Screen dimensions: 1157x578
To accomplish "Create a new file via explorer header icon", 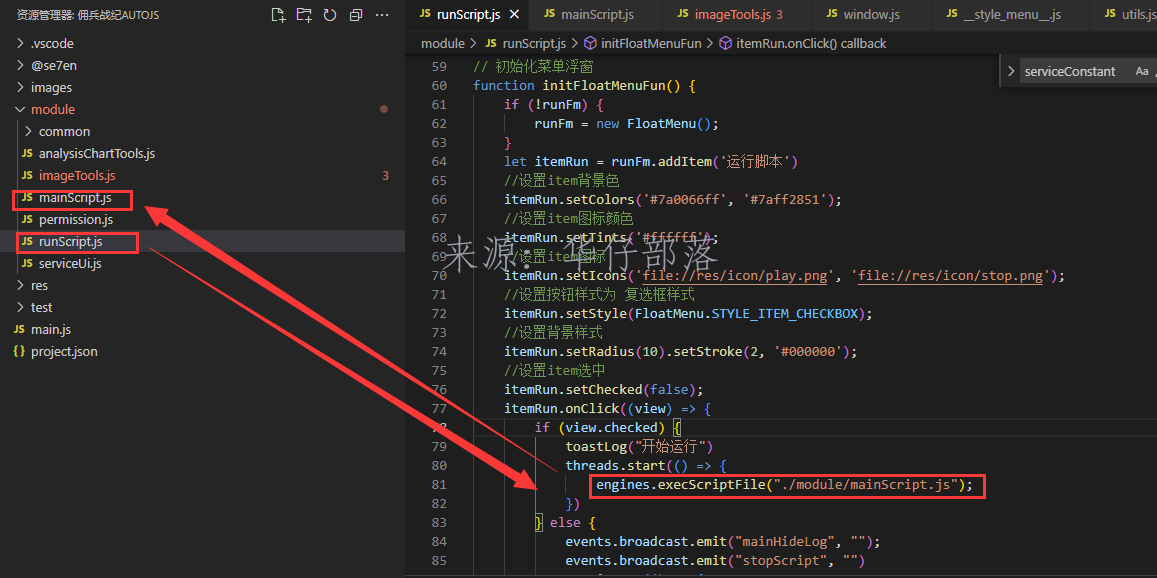I will point(277,15).
